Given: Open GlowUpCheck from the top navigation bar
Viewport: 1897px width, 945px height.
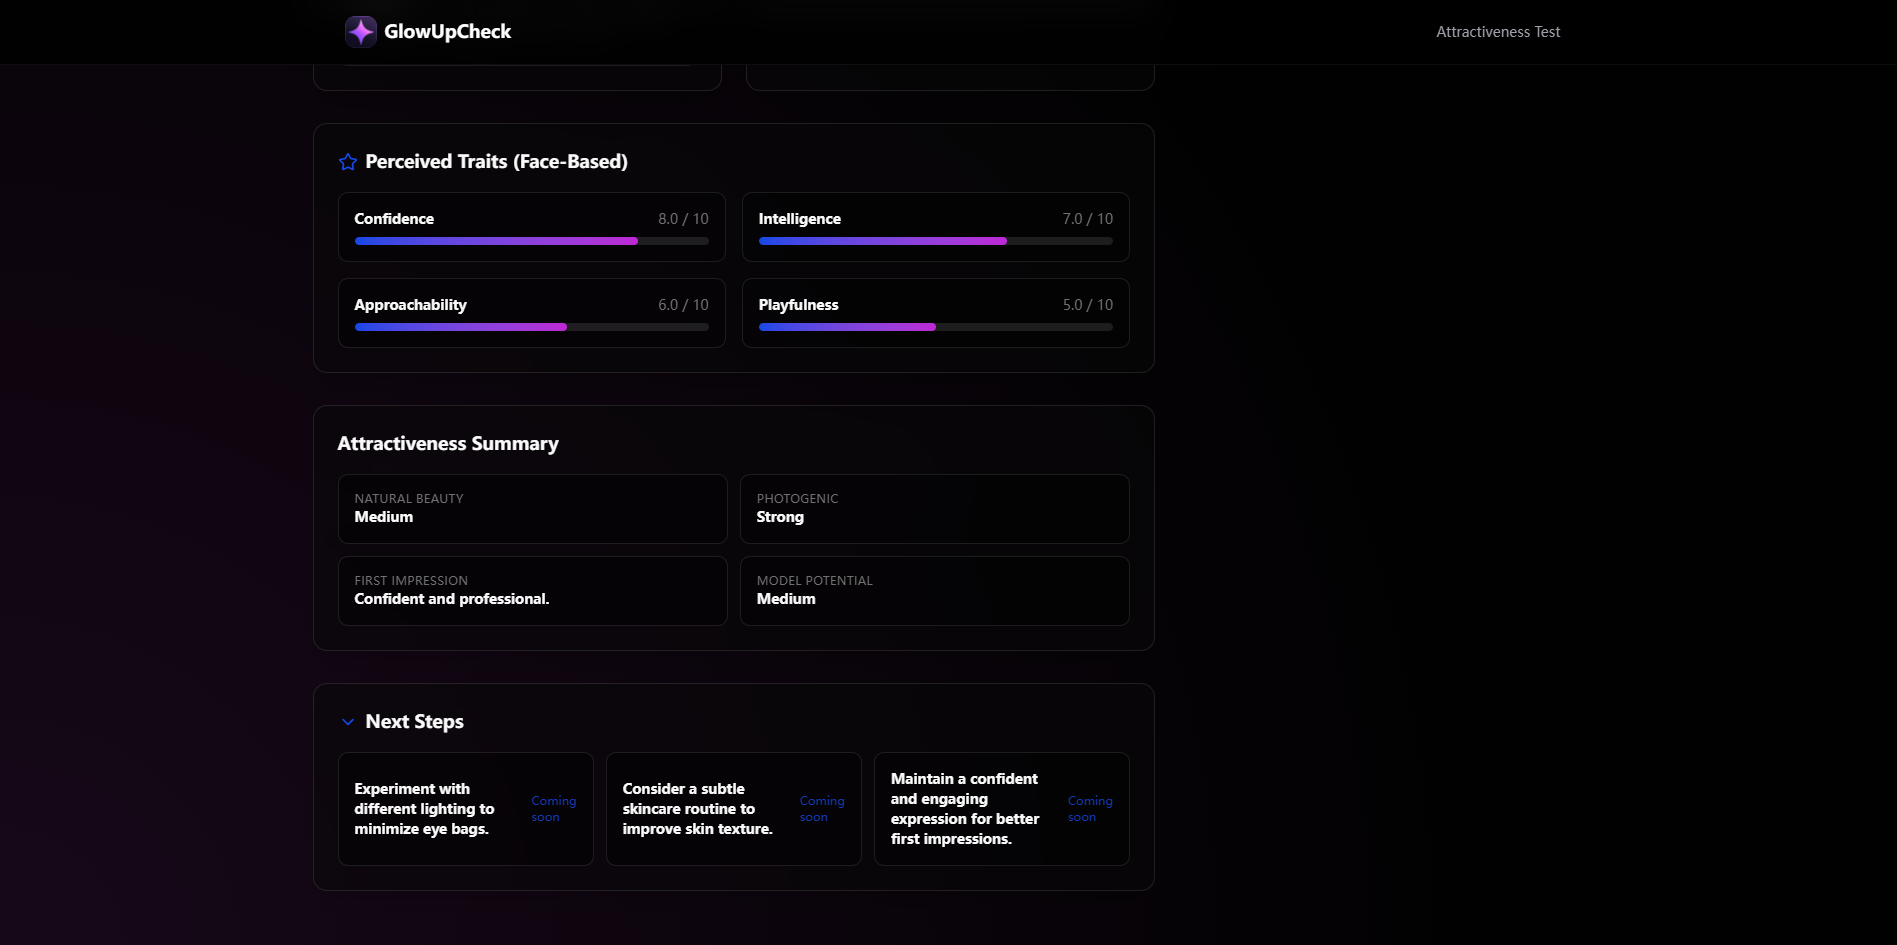Looking at the screenshot, I should click(x=428, y=31).
